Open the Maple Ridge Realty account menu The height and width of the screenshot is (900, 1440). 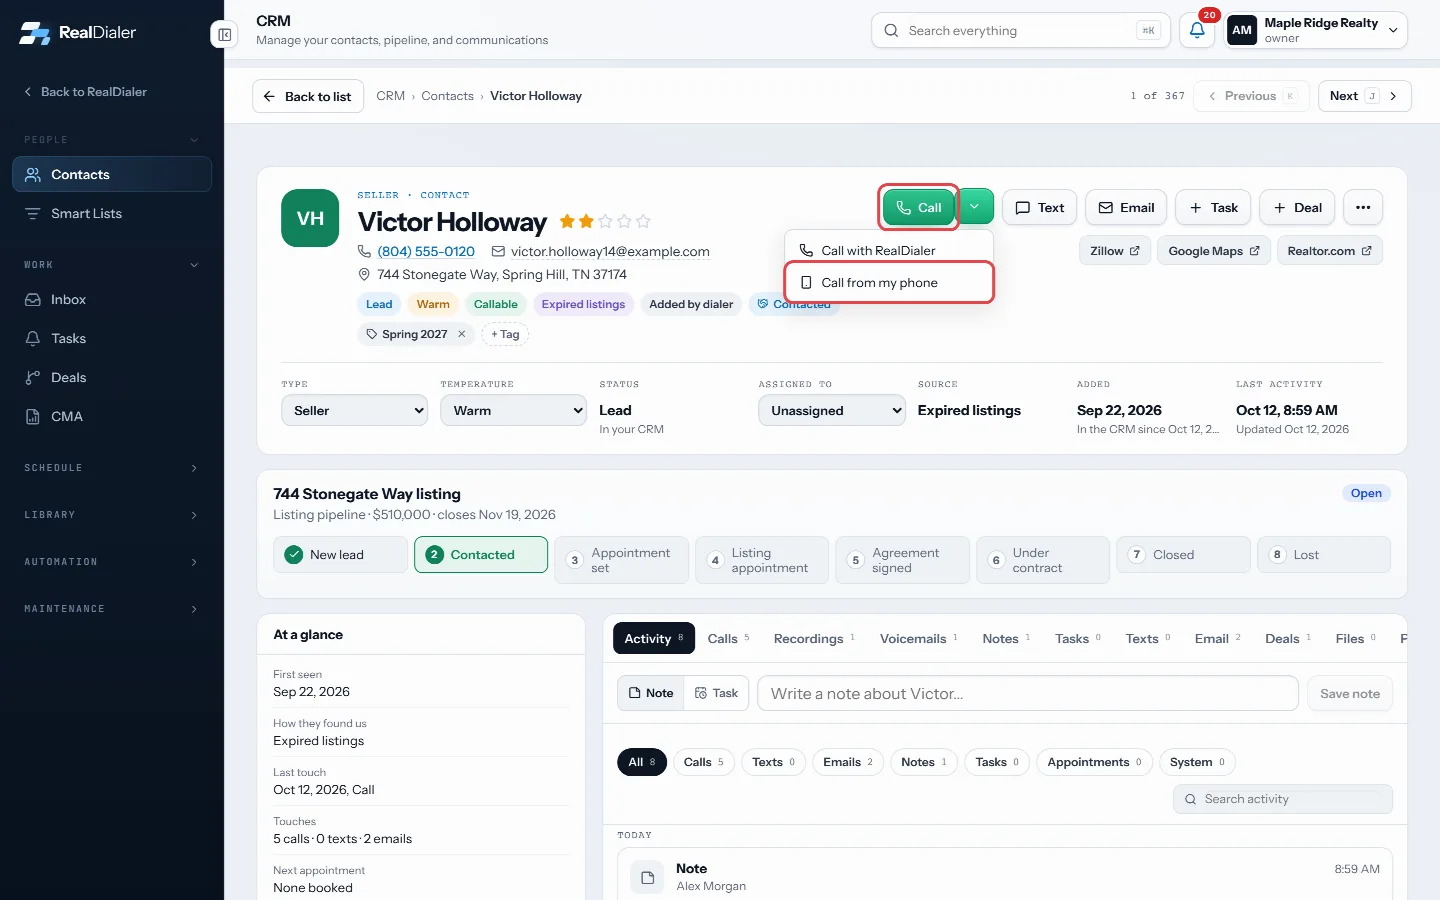[x=1316, y=31]
